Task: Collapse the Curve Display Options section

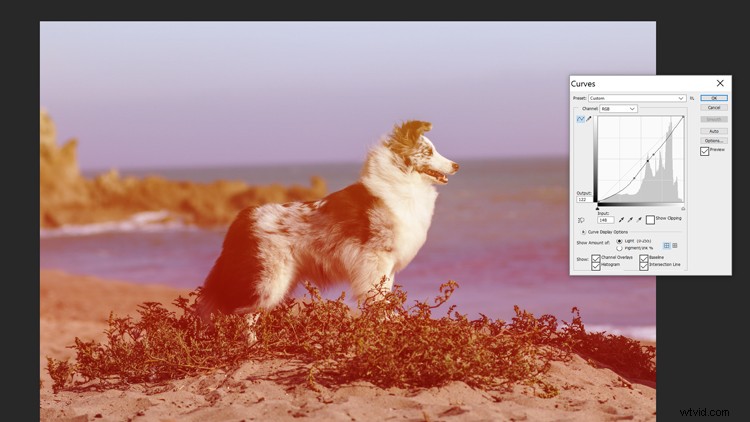Action: click(x=583, y=231)
